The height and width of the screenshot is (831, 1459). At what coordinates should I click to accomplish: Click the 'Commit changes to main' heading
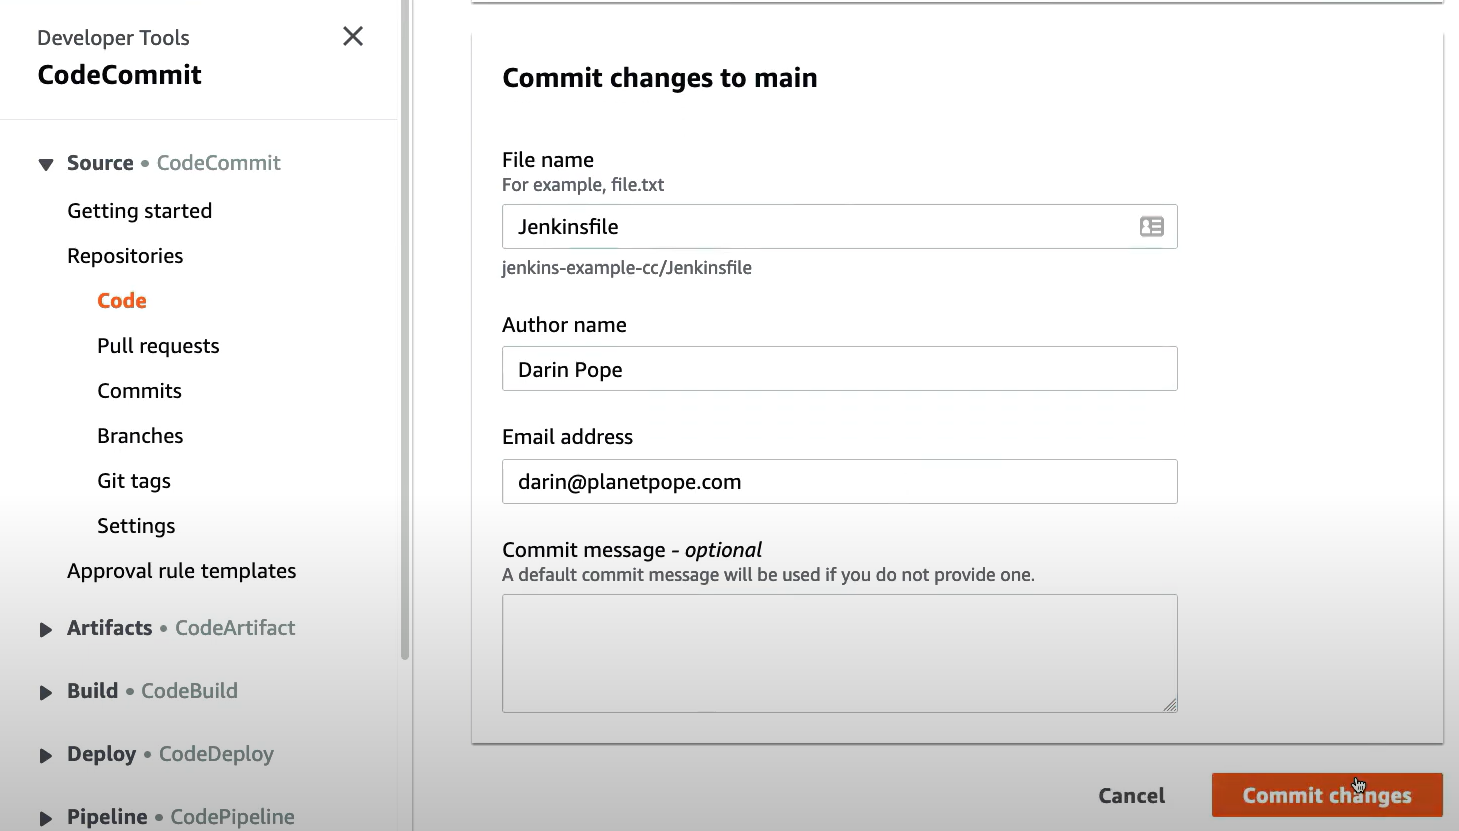pos(660,78)
